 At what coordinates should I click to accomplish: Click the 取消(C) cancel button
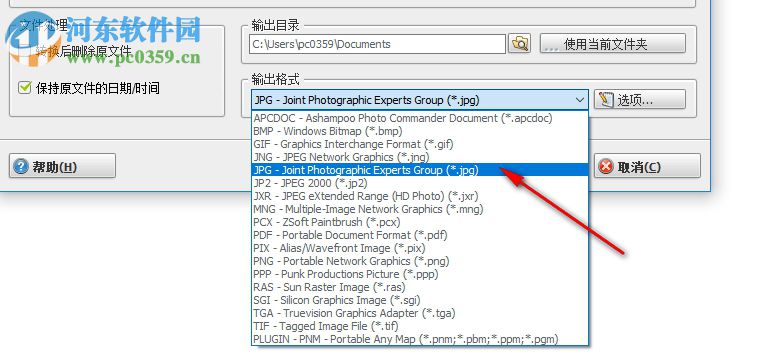[647, 166]
